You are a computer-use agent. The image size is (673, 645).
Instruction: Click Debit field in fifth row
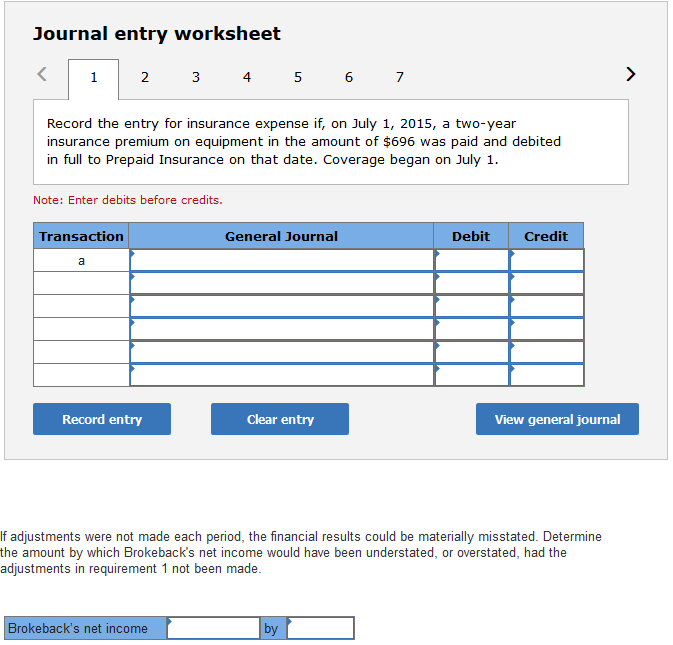[x=472, y=352]
